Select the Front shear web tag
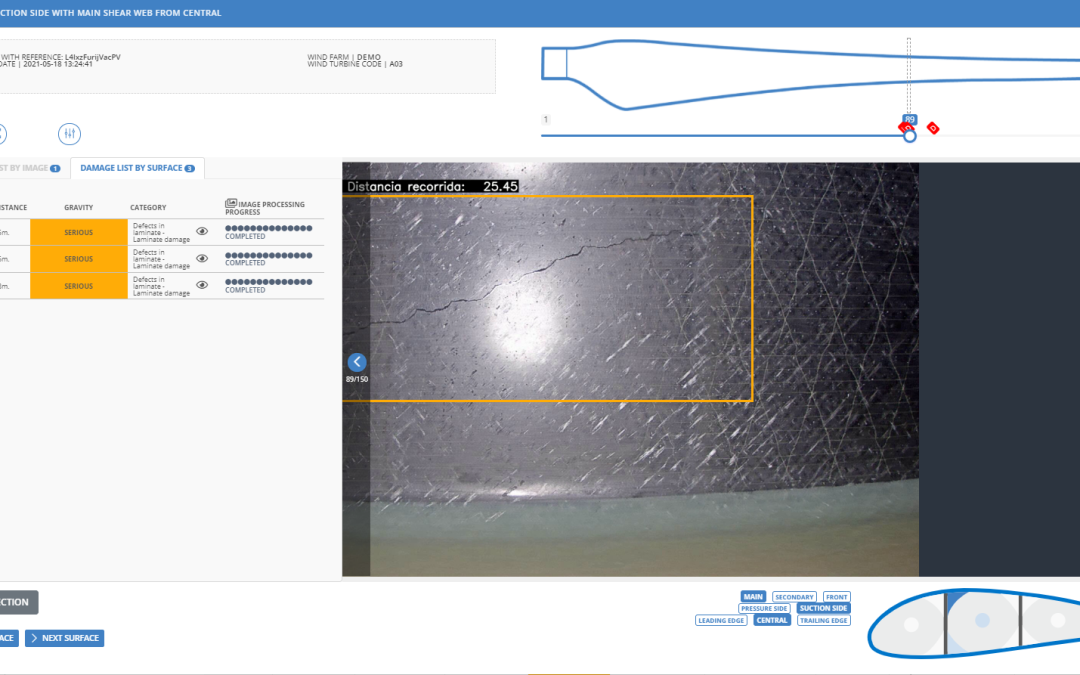Image resolution: width=1080 pixels, height=675 pixels. click(837, 597)
